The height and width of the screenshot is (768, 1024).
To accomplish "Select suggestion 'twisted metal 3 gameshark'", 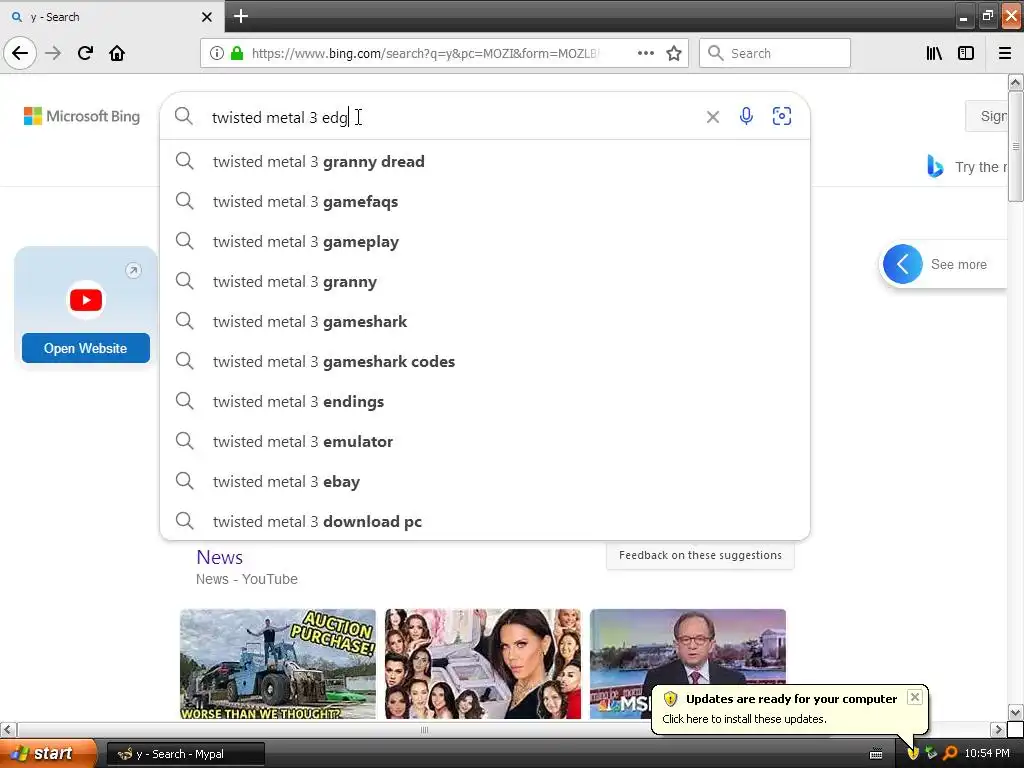I will [x=485, y=321].
